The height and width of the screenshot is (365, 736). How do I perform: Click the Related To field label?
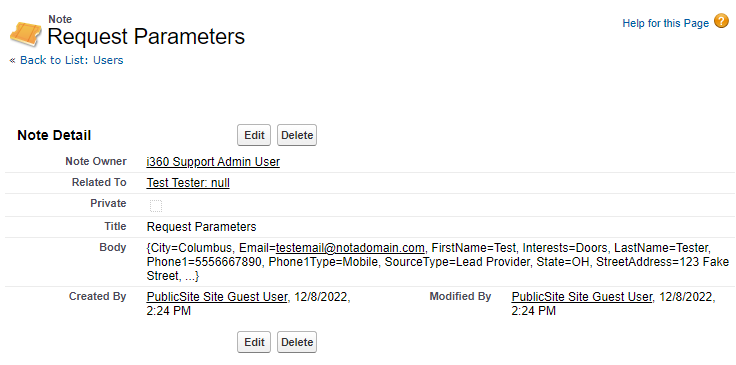pos(99,182)
